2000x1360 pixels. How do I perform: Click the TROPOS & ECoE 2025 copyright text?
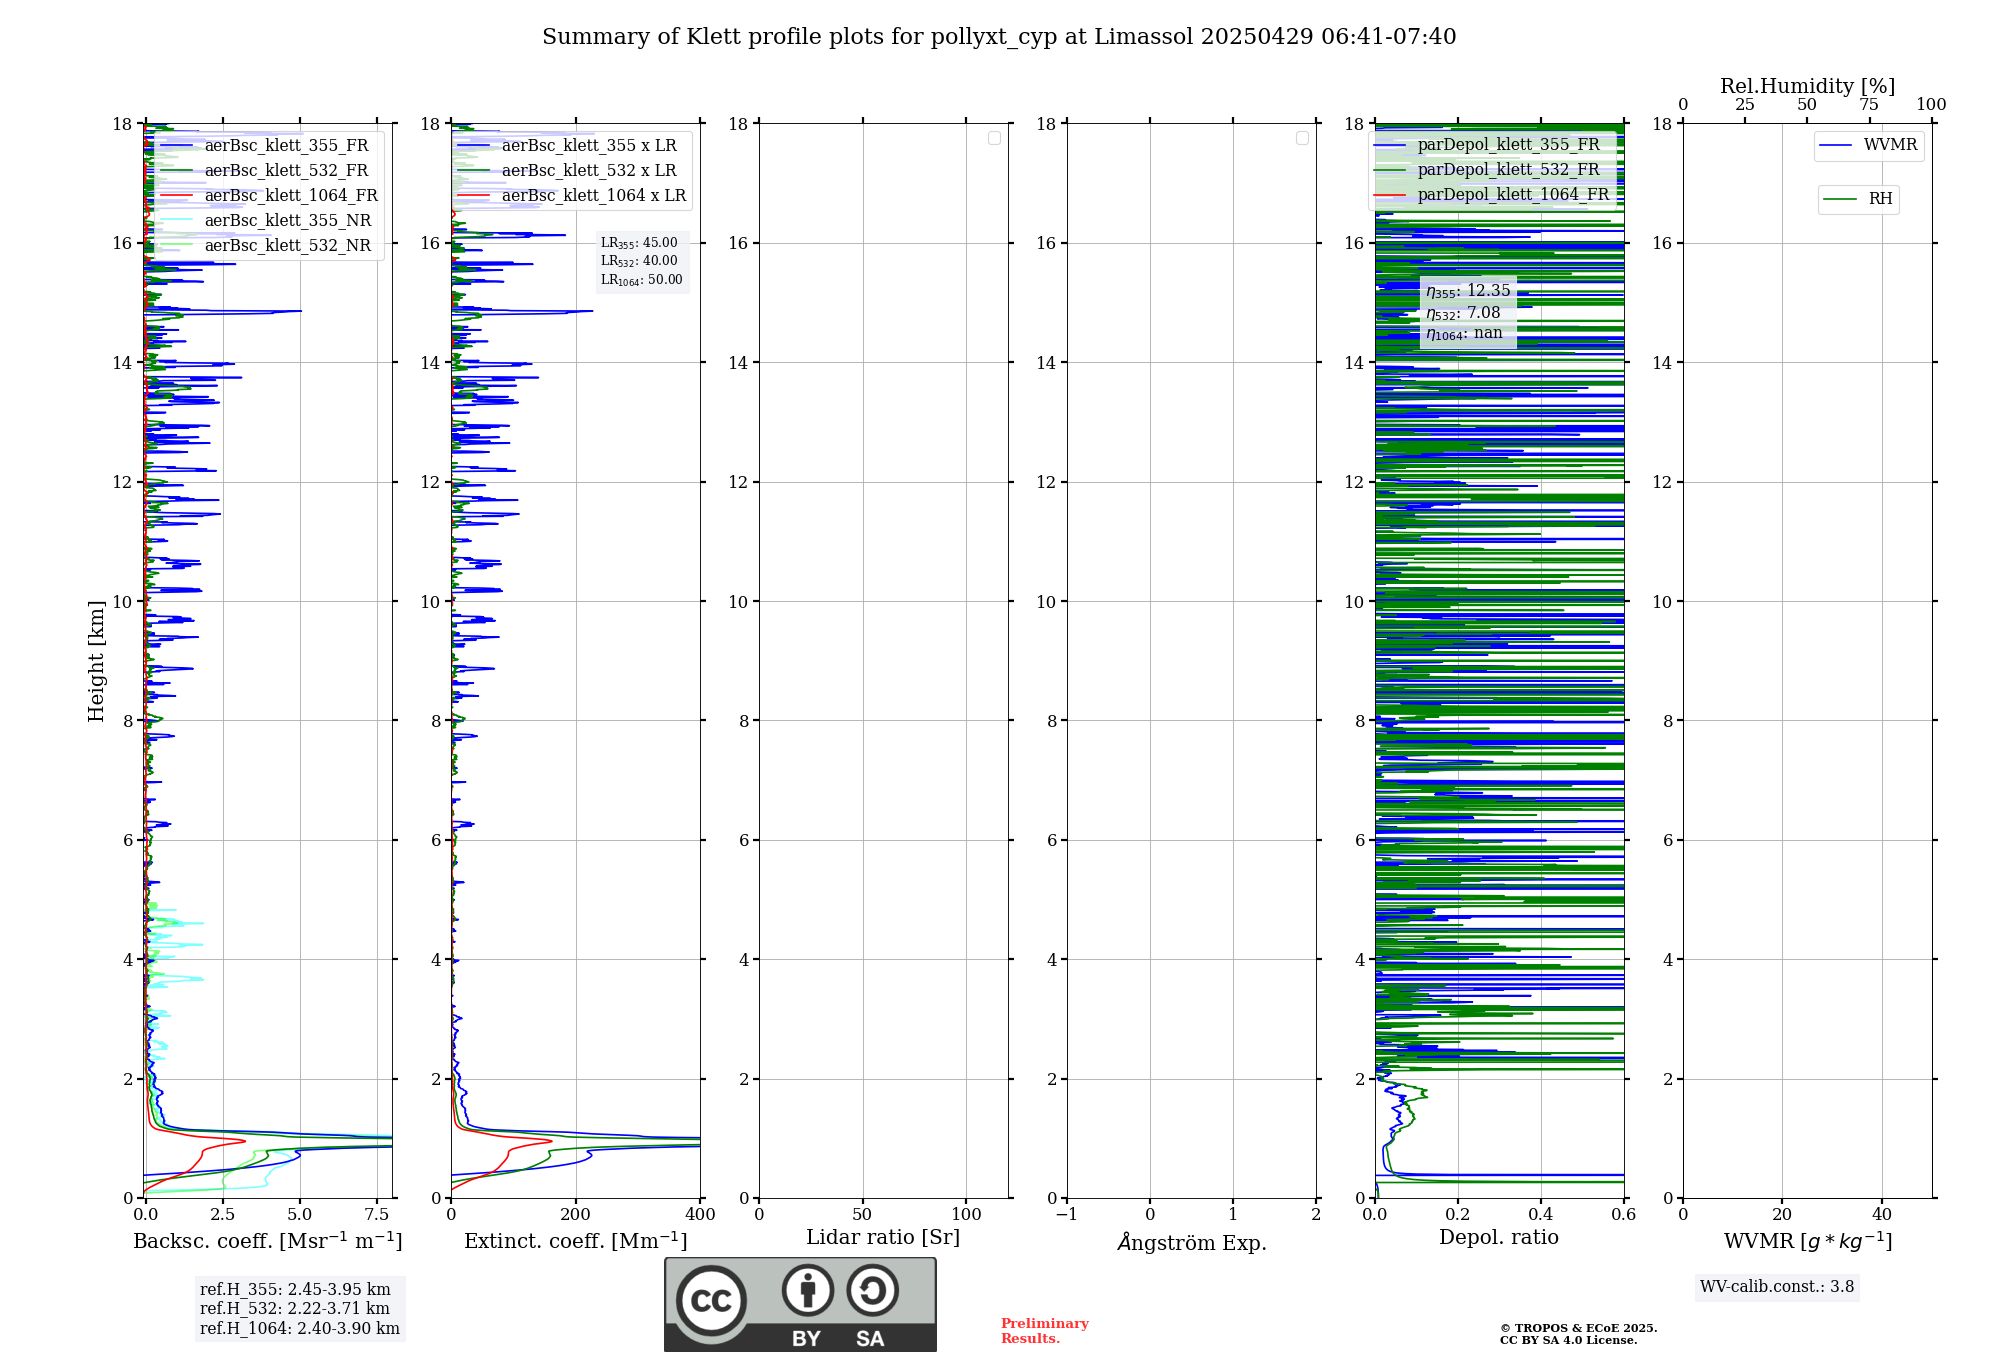tap(1578, 1328)
